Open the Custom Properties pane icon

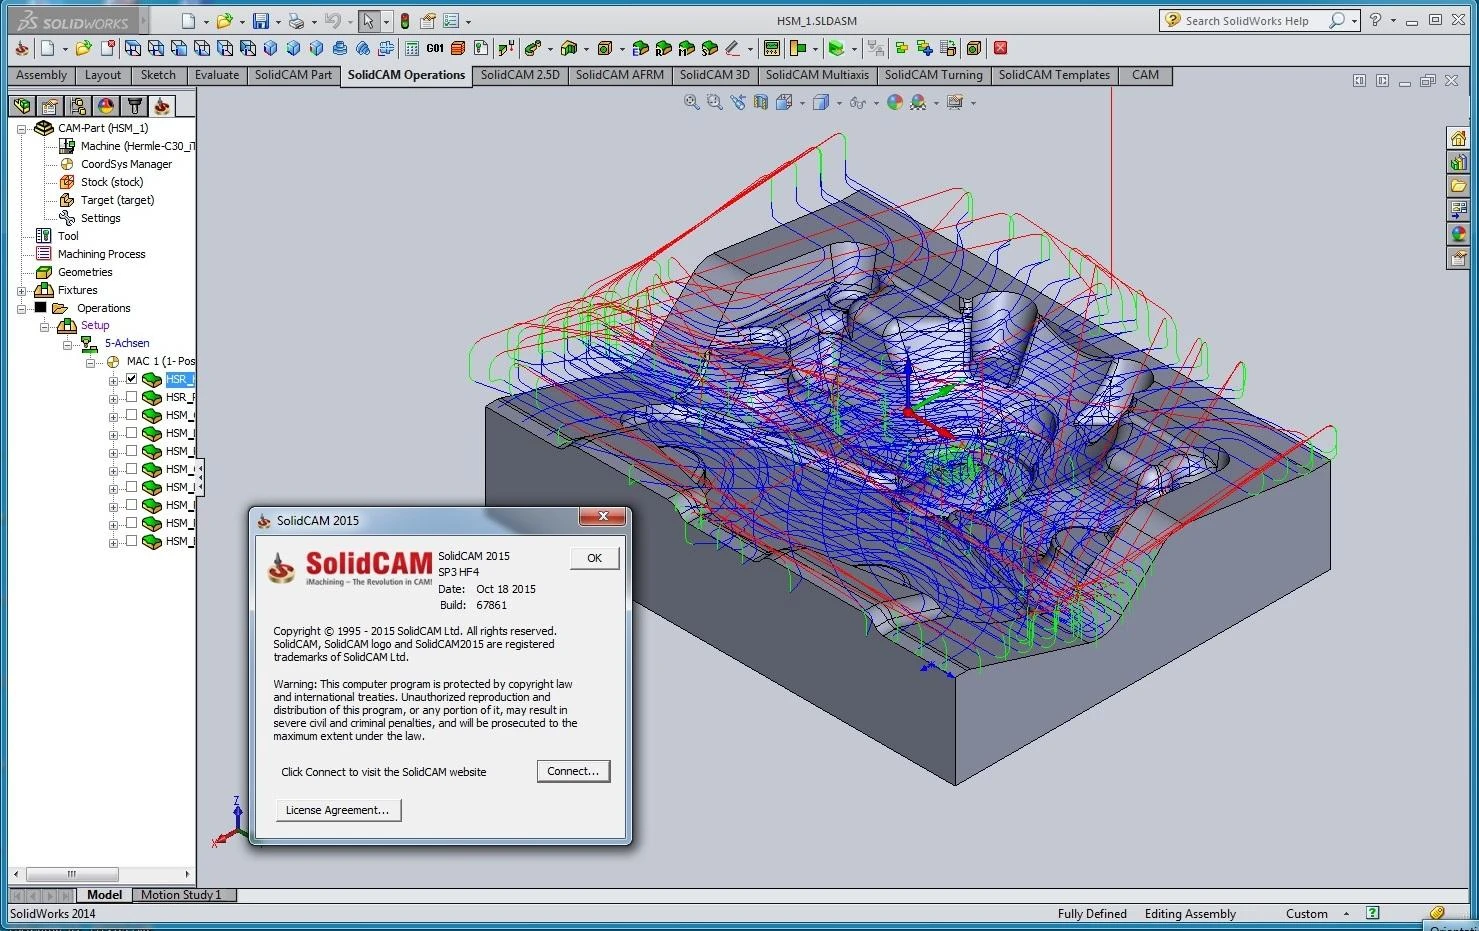(x=1458, y=258)
